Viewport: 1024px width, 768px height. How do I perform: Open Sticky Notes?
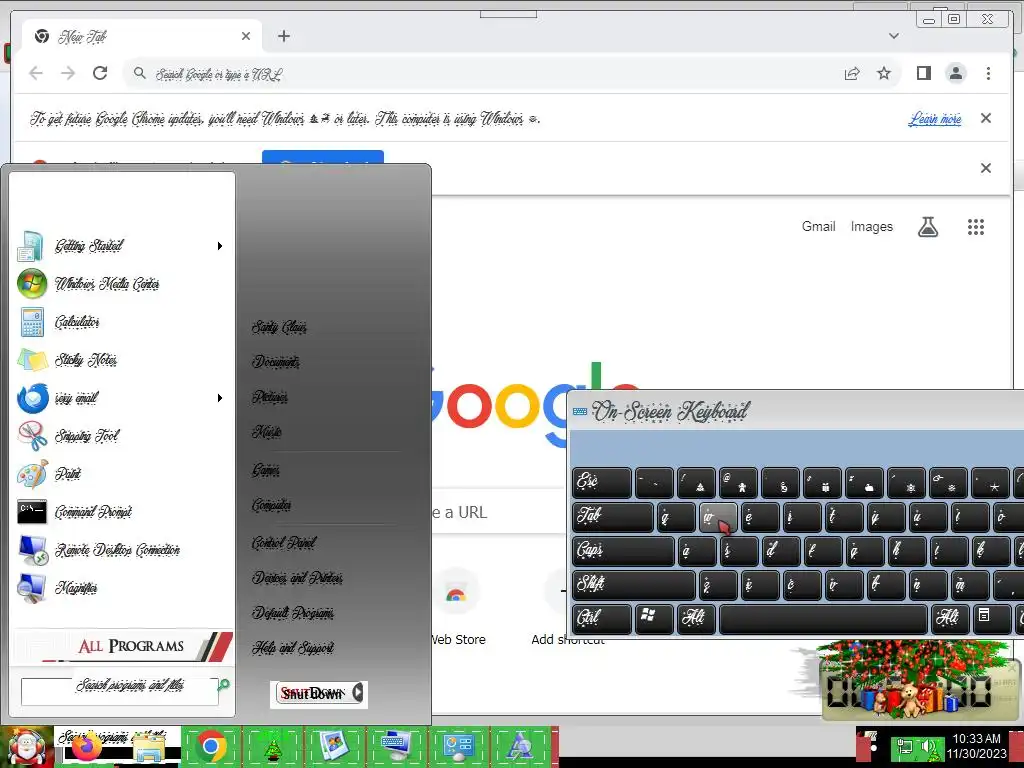(x=121, y=360)
